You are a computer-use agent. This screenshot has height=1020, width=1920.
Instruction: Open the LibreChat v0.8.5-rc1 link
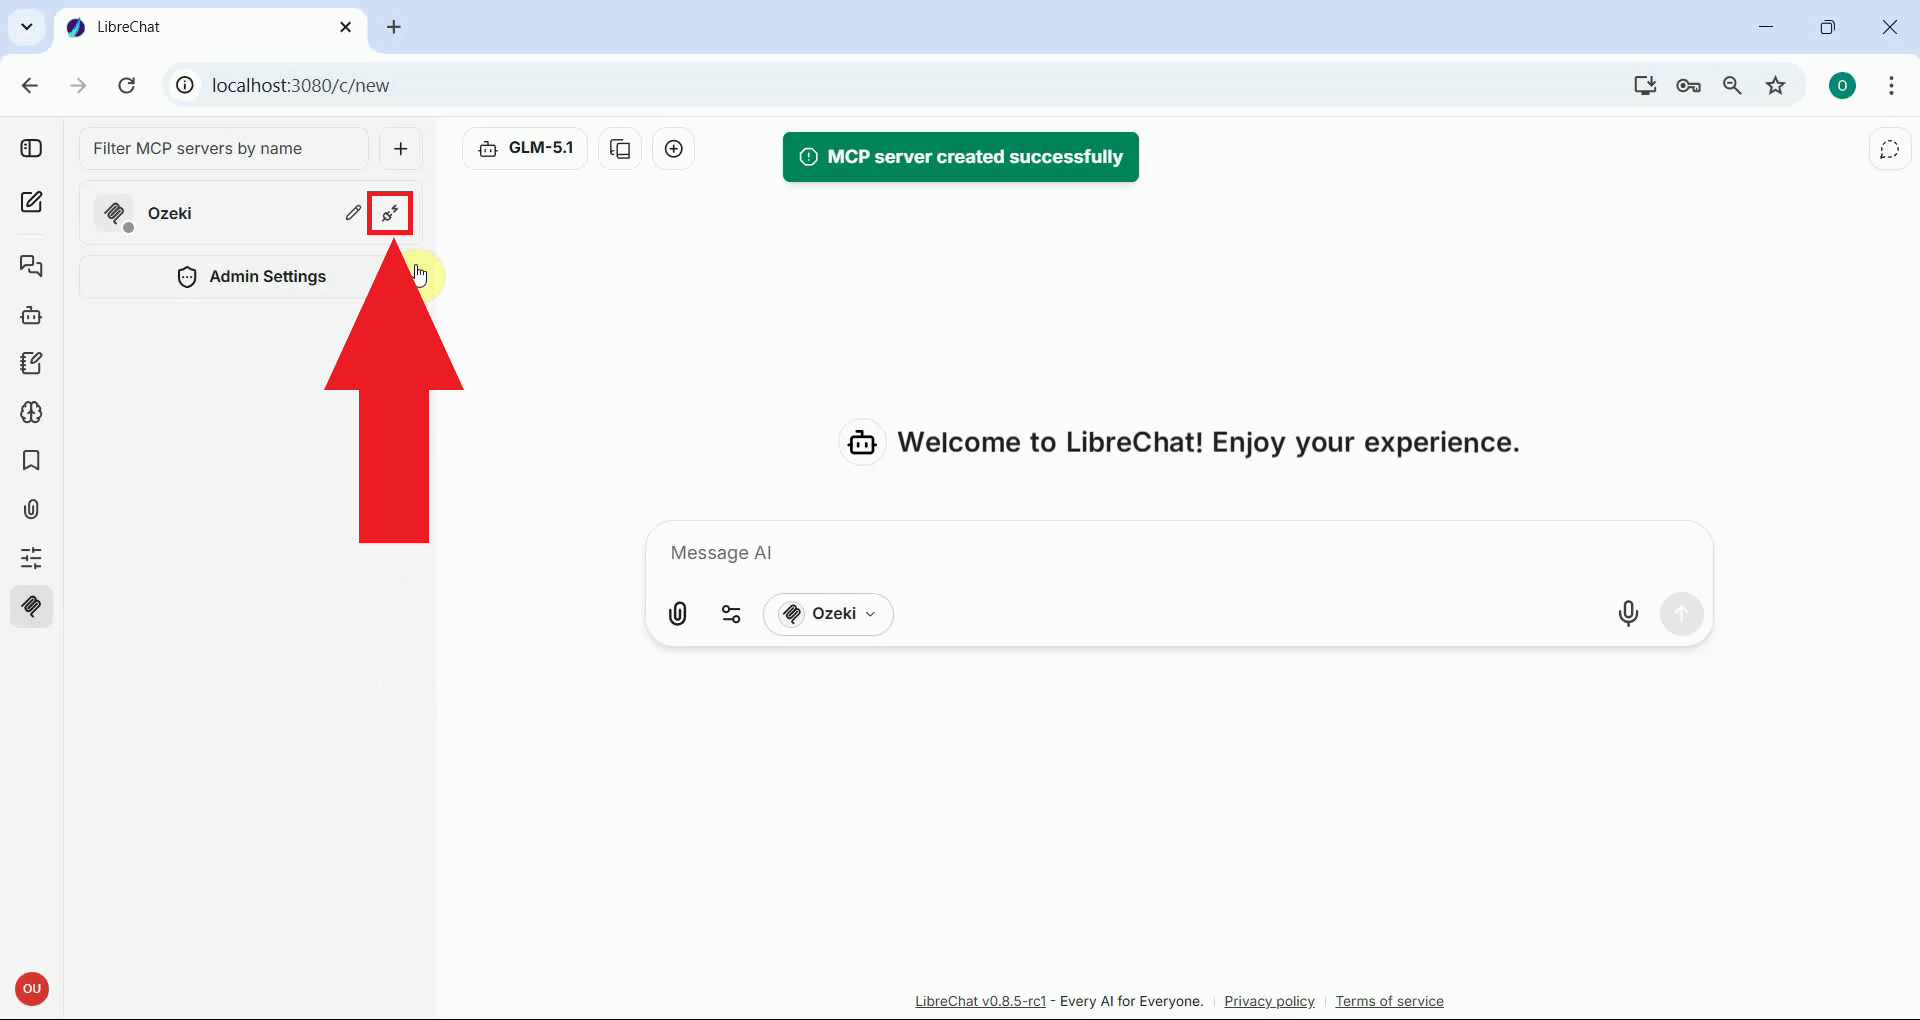tap(980, 1001)
